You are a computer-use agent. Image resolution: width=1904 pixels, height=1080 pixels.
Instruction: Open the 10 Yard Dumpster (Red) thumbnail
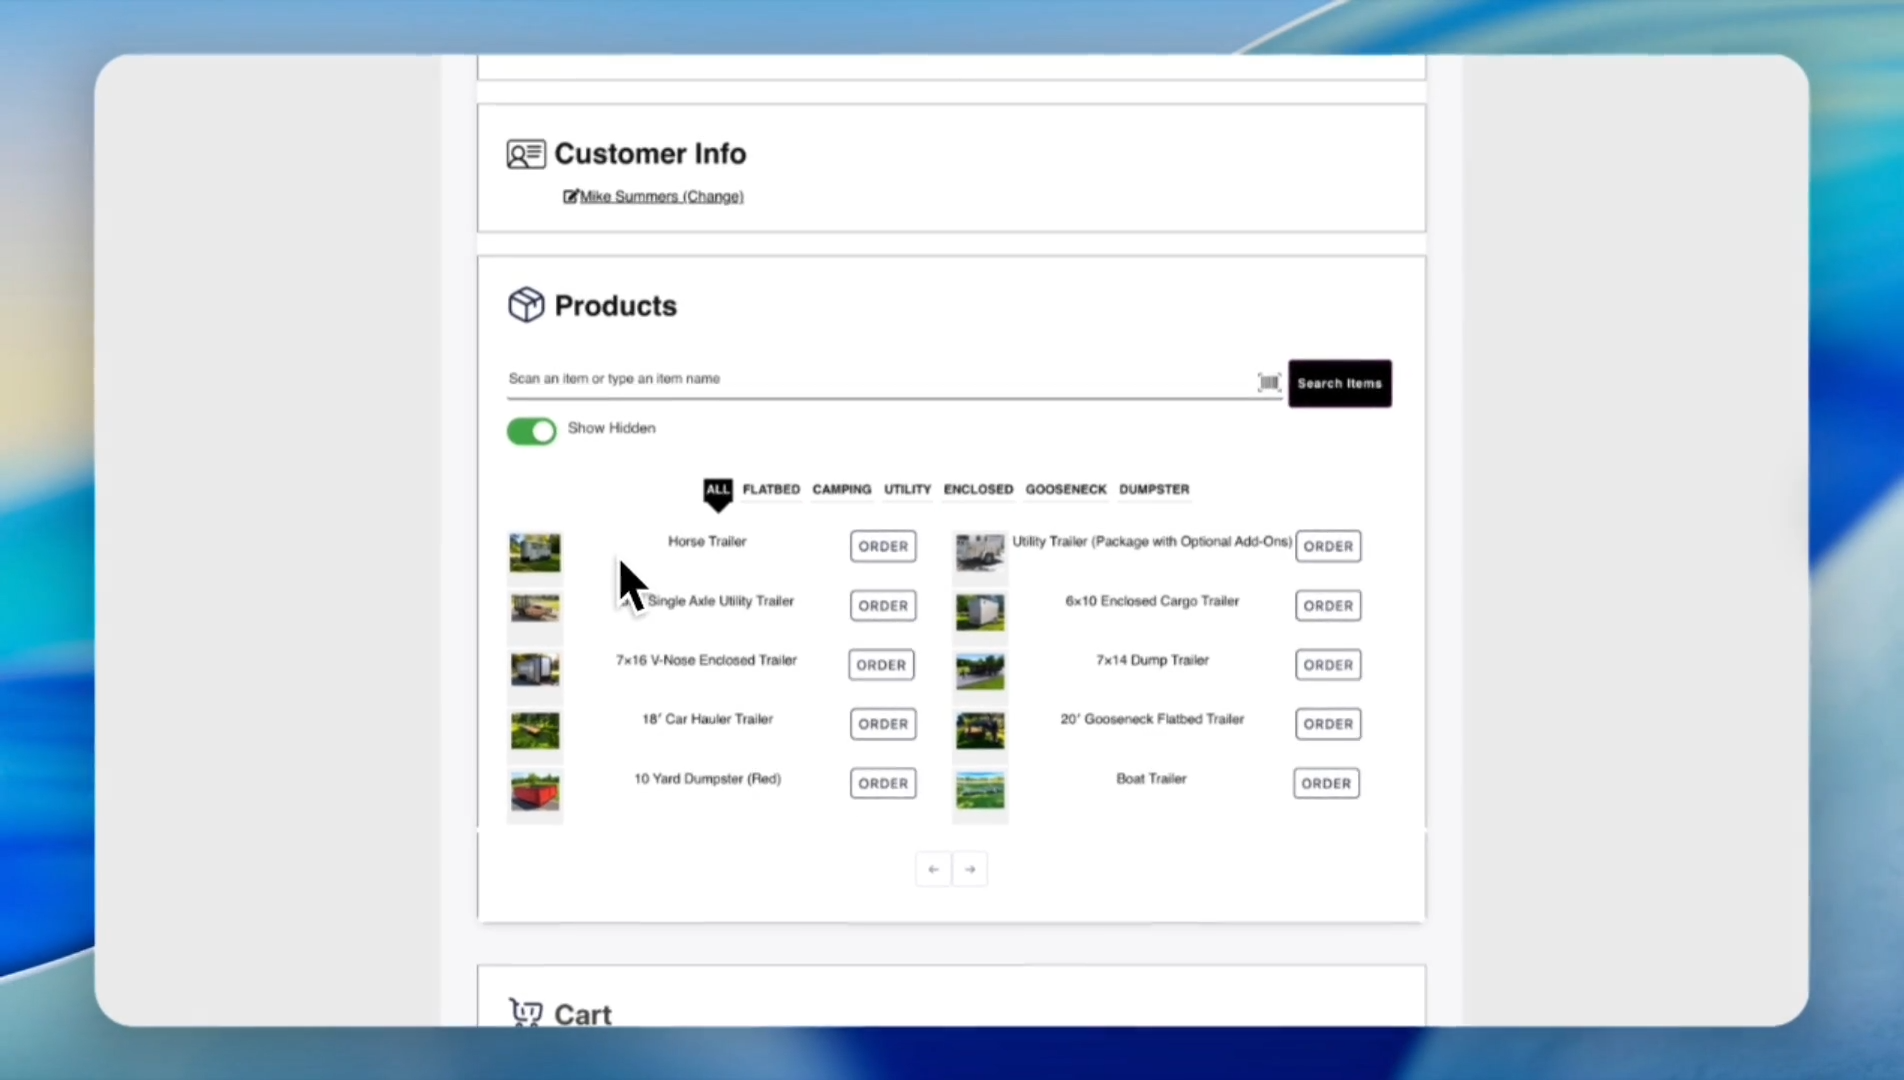point(535,791)
